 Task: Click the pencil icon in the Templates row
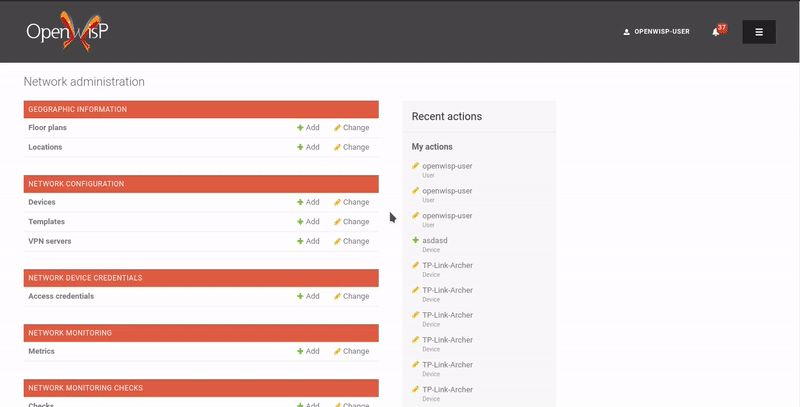(x=337, y=221)
